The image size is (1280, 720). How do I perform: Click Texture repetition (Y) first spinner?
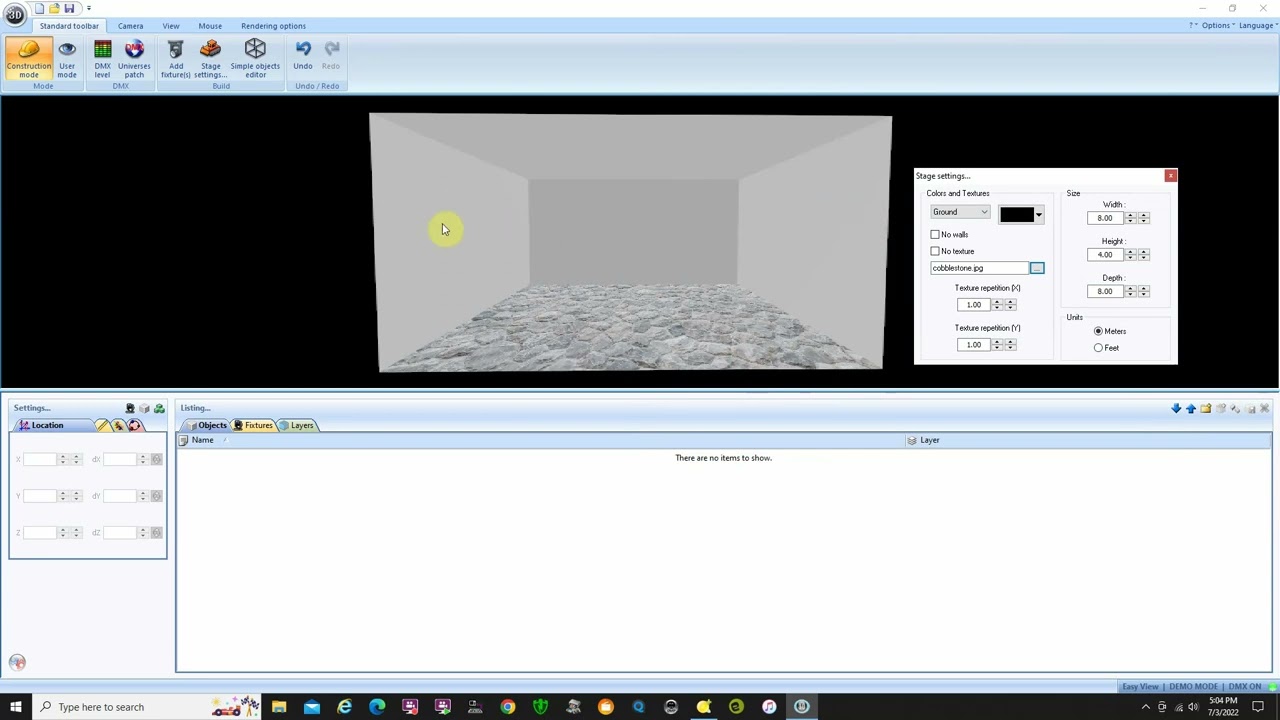click(997, 345)
